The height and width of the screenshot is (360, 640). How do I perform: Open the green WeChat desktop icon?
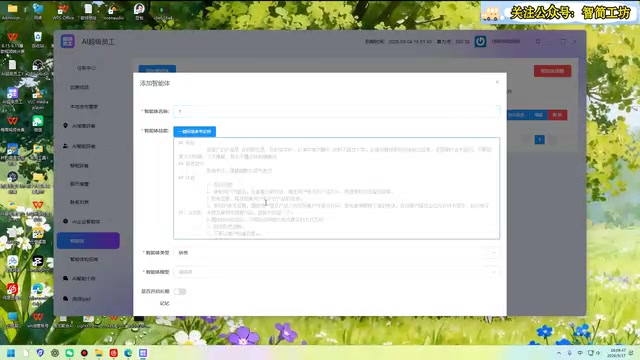38,123
